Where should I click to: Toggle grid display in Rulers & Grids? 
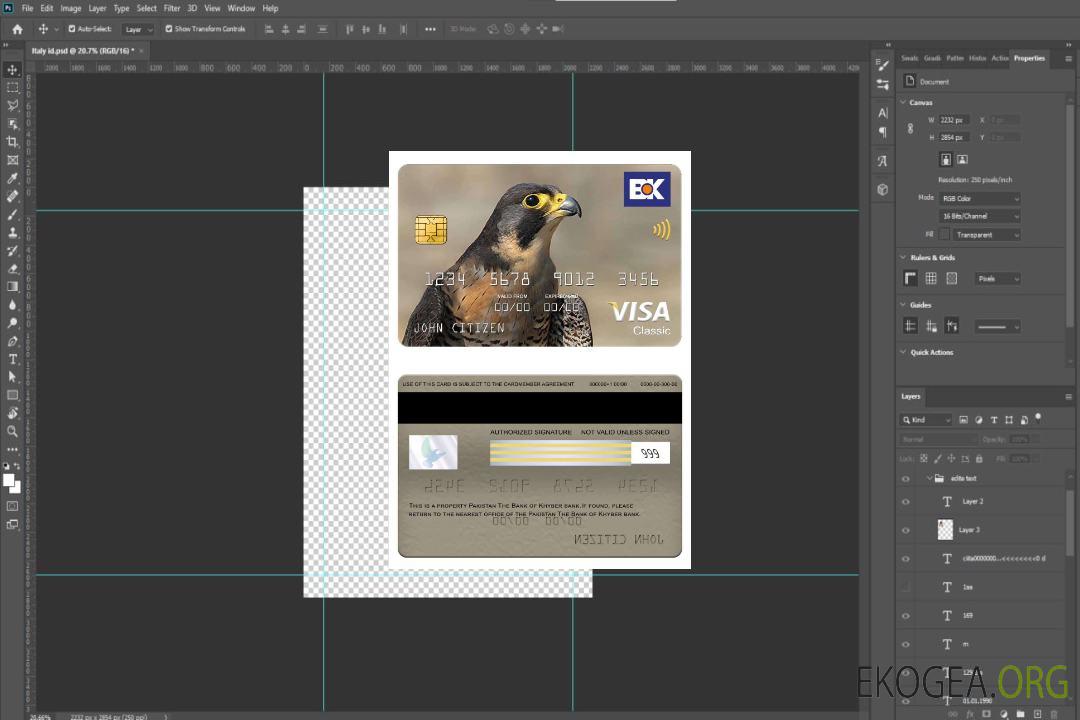pyautogui.click(x=931, y=278)
